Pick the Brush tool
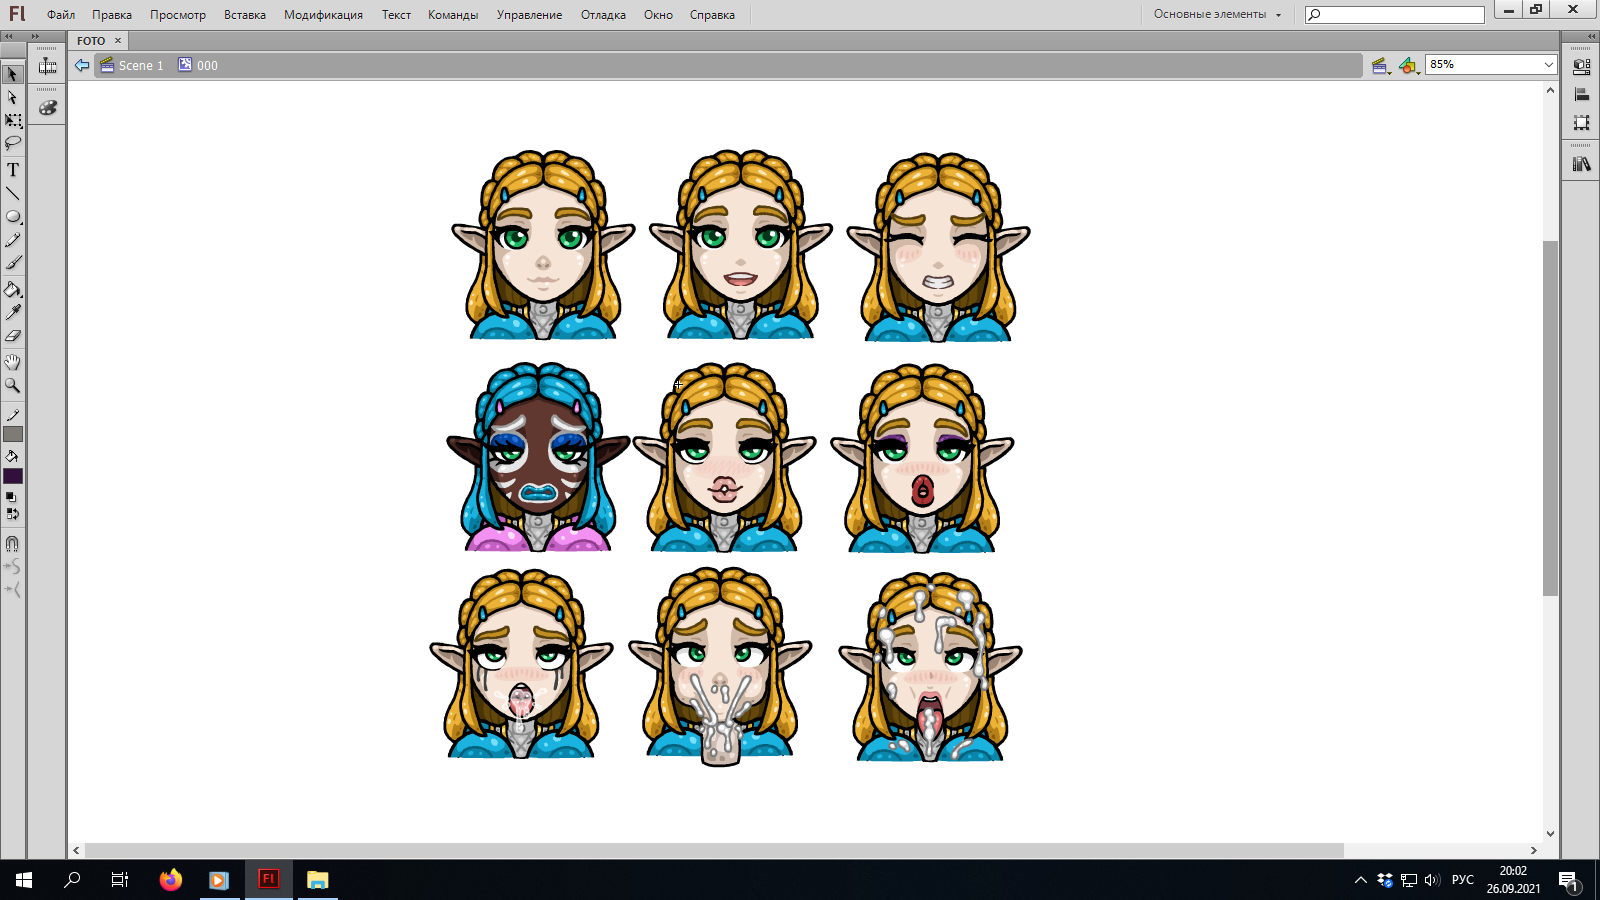Image resolution: width=1600 pixels, height=900 pixels. pos(13,263)
